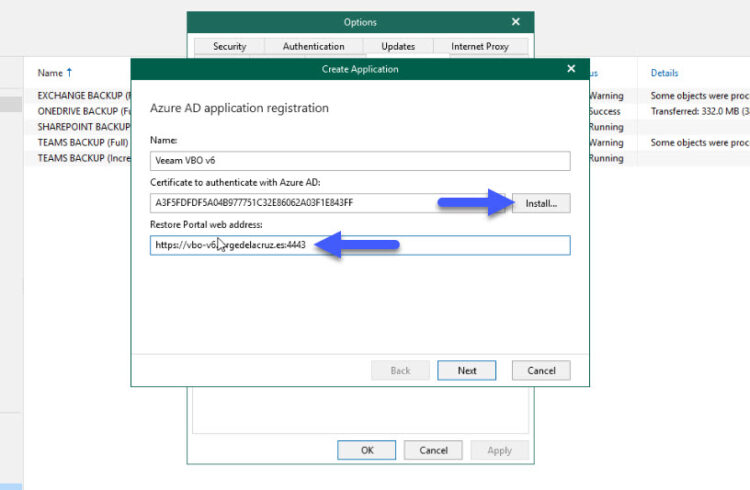Click the Restore Portal web address field
Screen dimensions: 750x490
360,245
